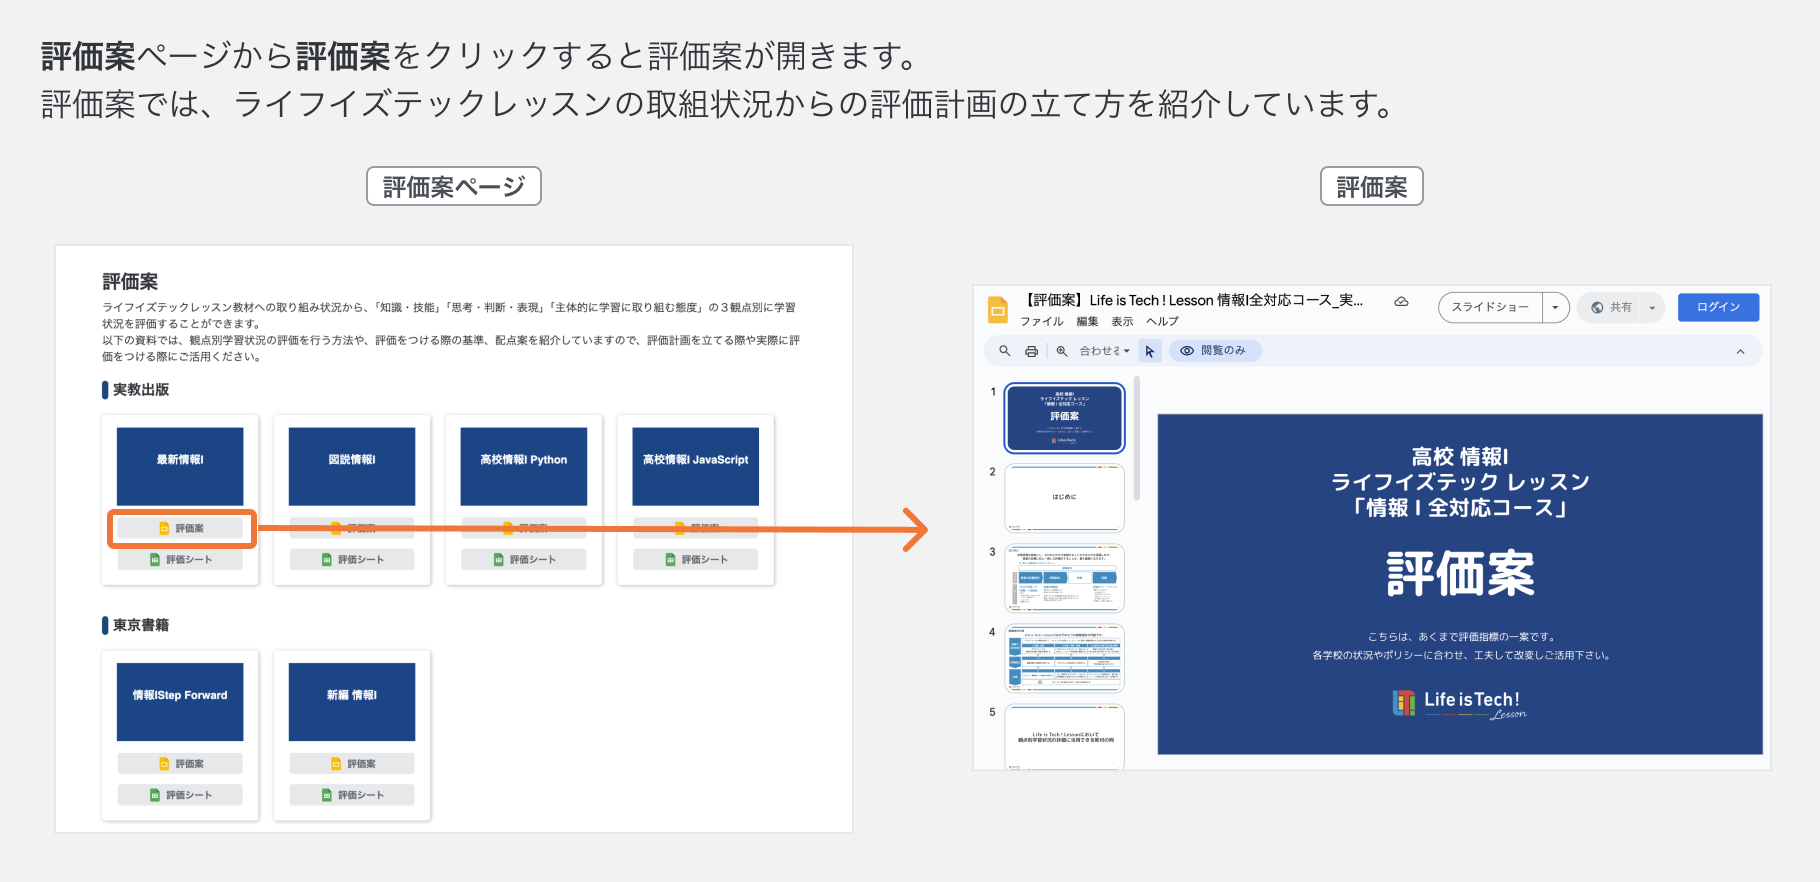Open the ヘルプ menu
1820x882 pixels.
[1162, 322]
